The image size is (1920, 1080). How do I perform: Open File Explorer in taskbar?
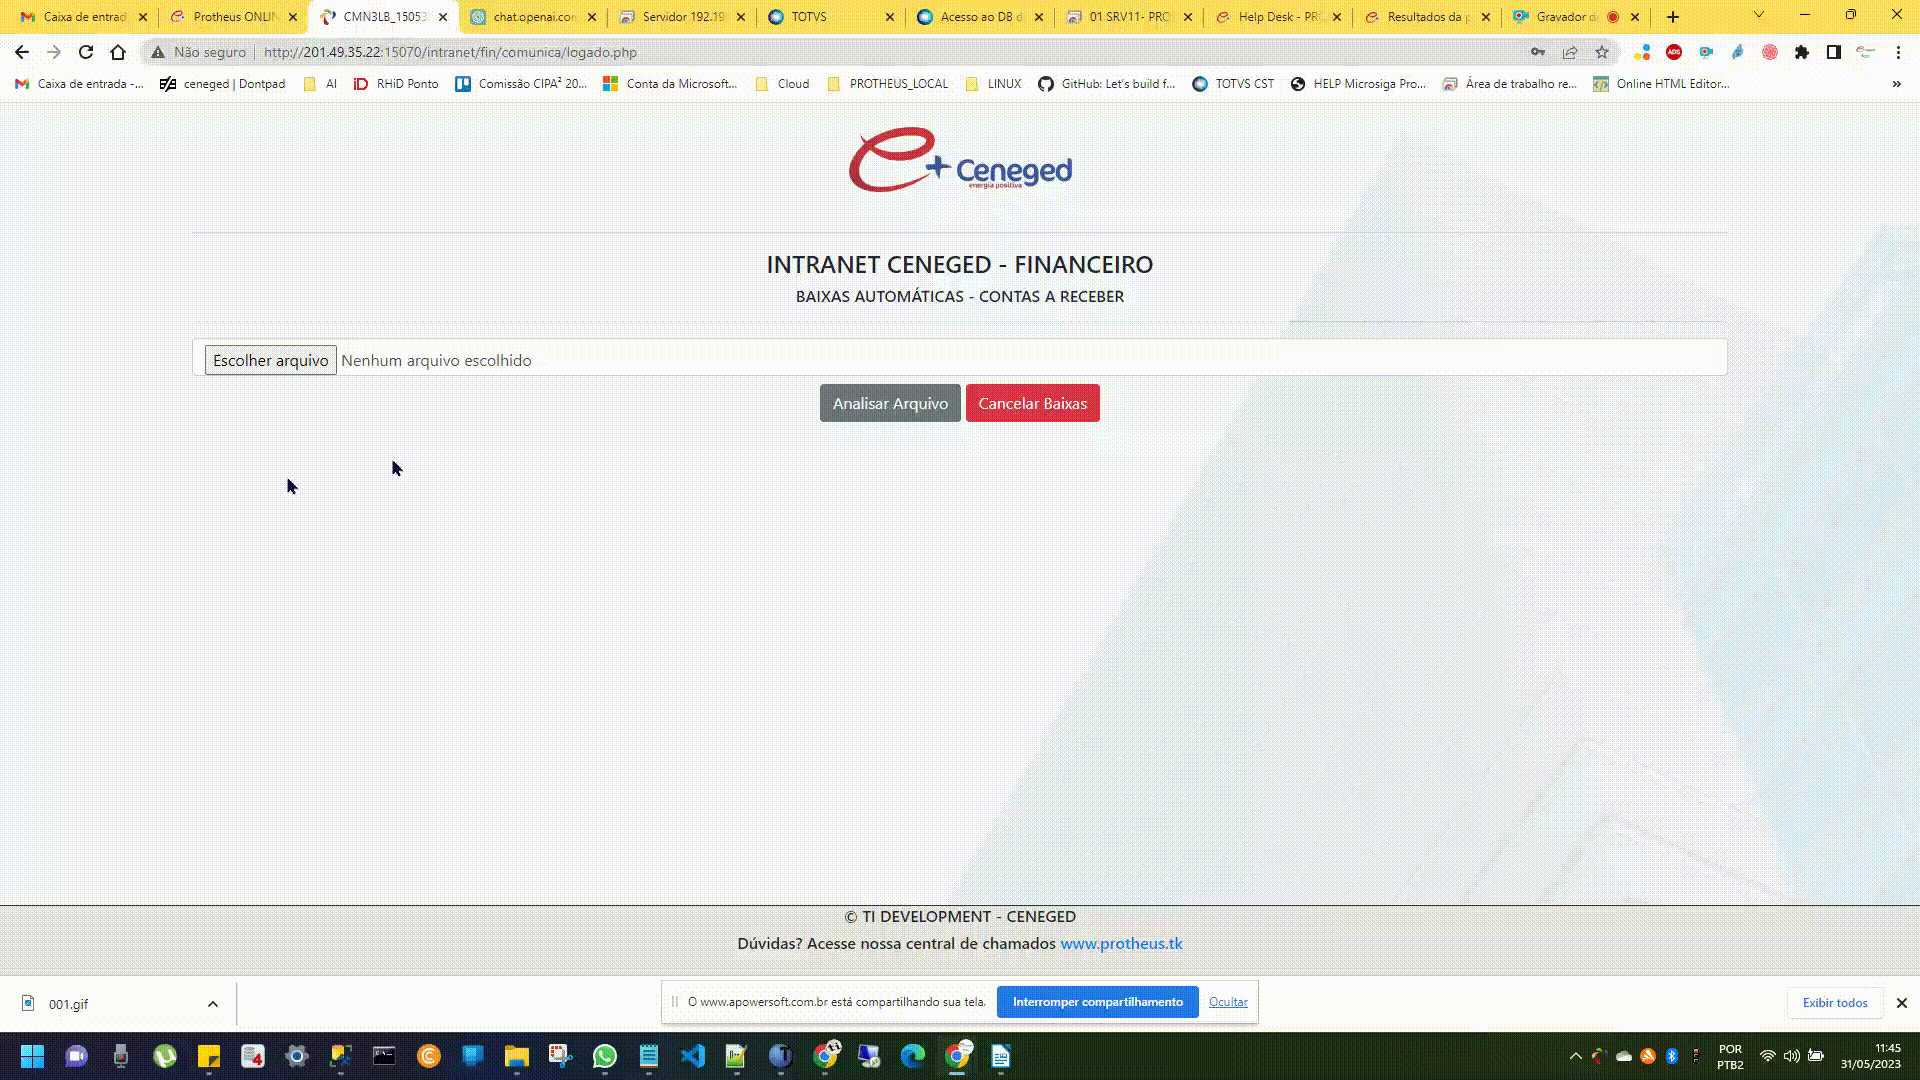[516, 1056]
